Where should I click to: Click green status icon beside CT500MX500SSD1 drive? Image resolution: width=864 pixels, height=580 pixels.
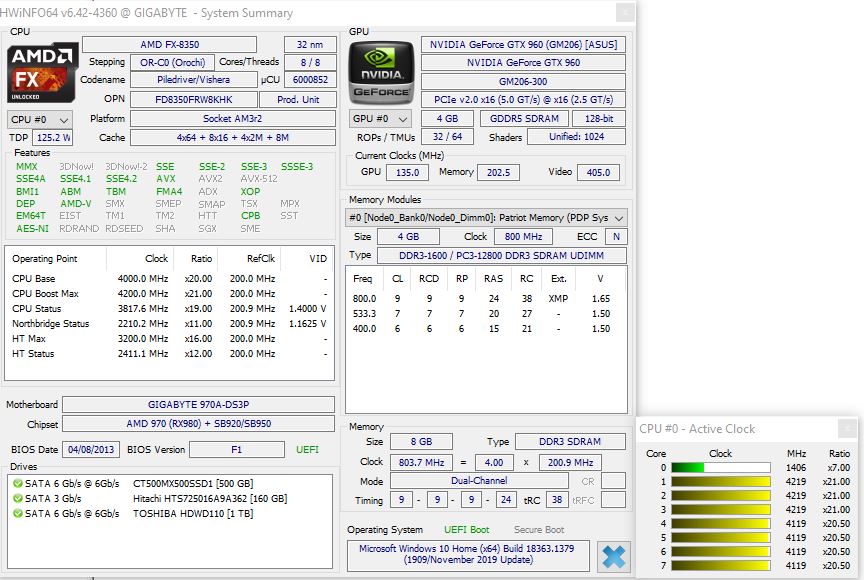18,484
